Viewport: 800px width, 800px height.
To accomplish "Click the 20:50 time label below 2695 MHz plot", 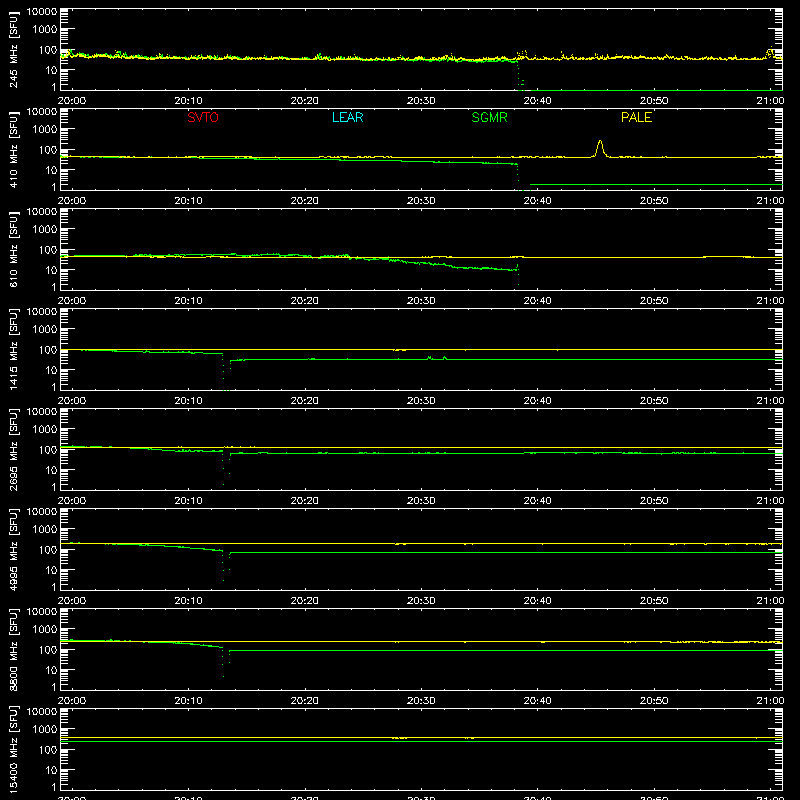I will 654,501.
